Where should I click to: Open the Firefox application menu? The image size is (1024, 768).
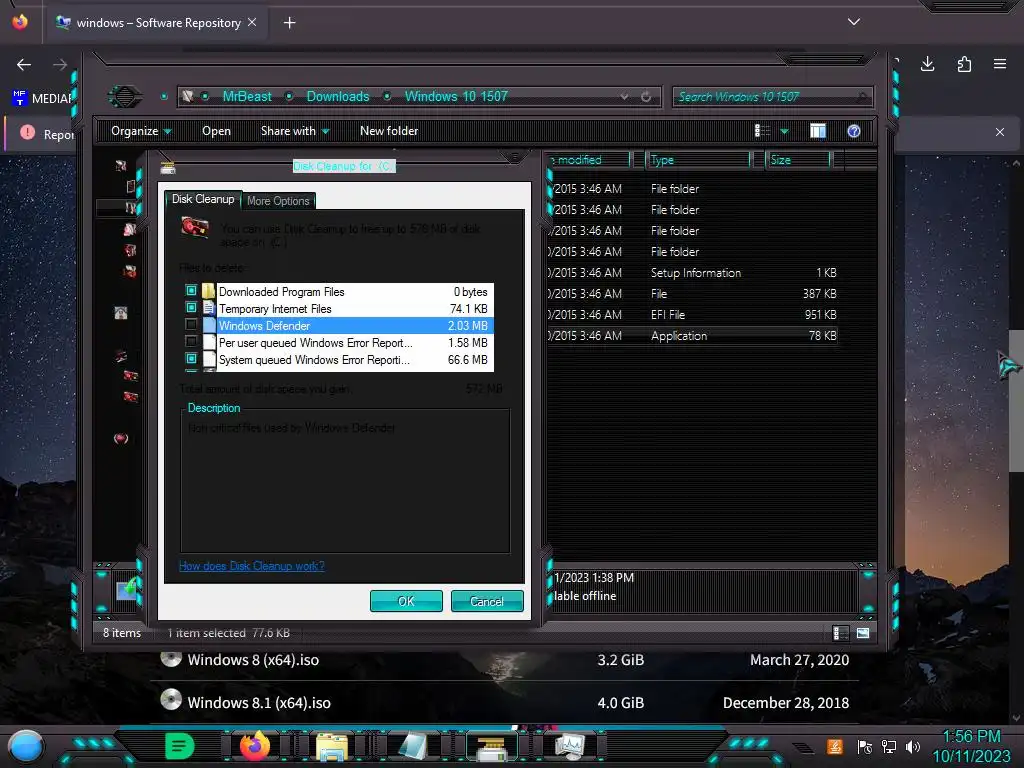coord(1000,64)
